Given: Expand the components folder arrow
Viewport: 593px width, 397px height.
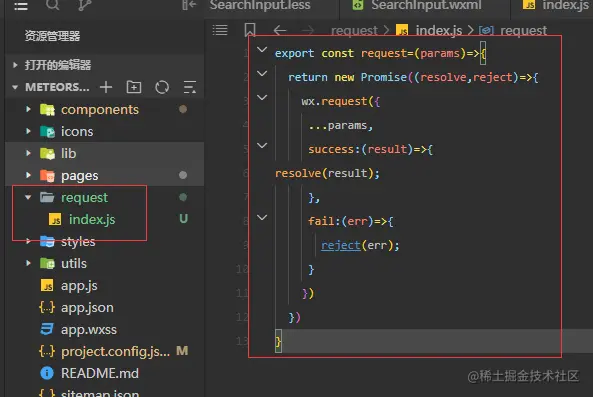Looking at the screenshot, I should pos(28,109).
